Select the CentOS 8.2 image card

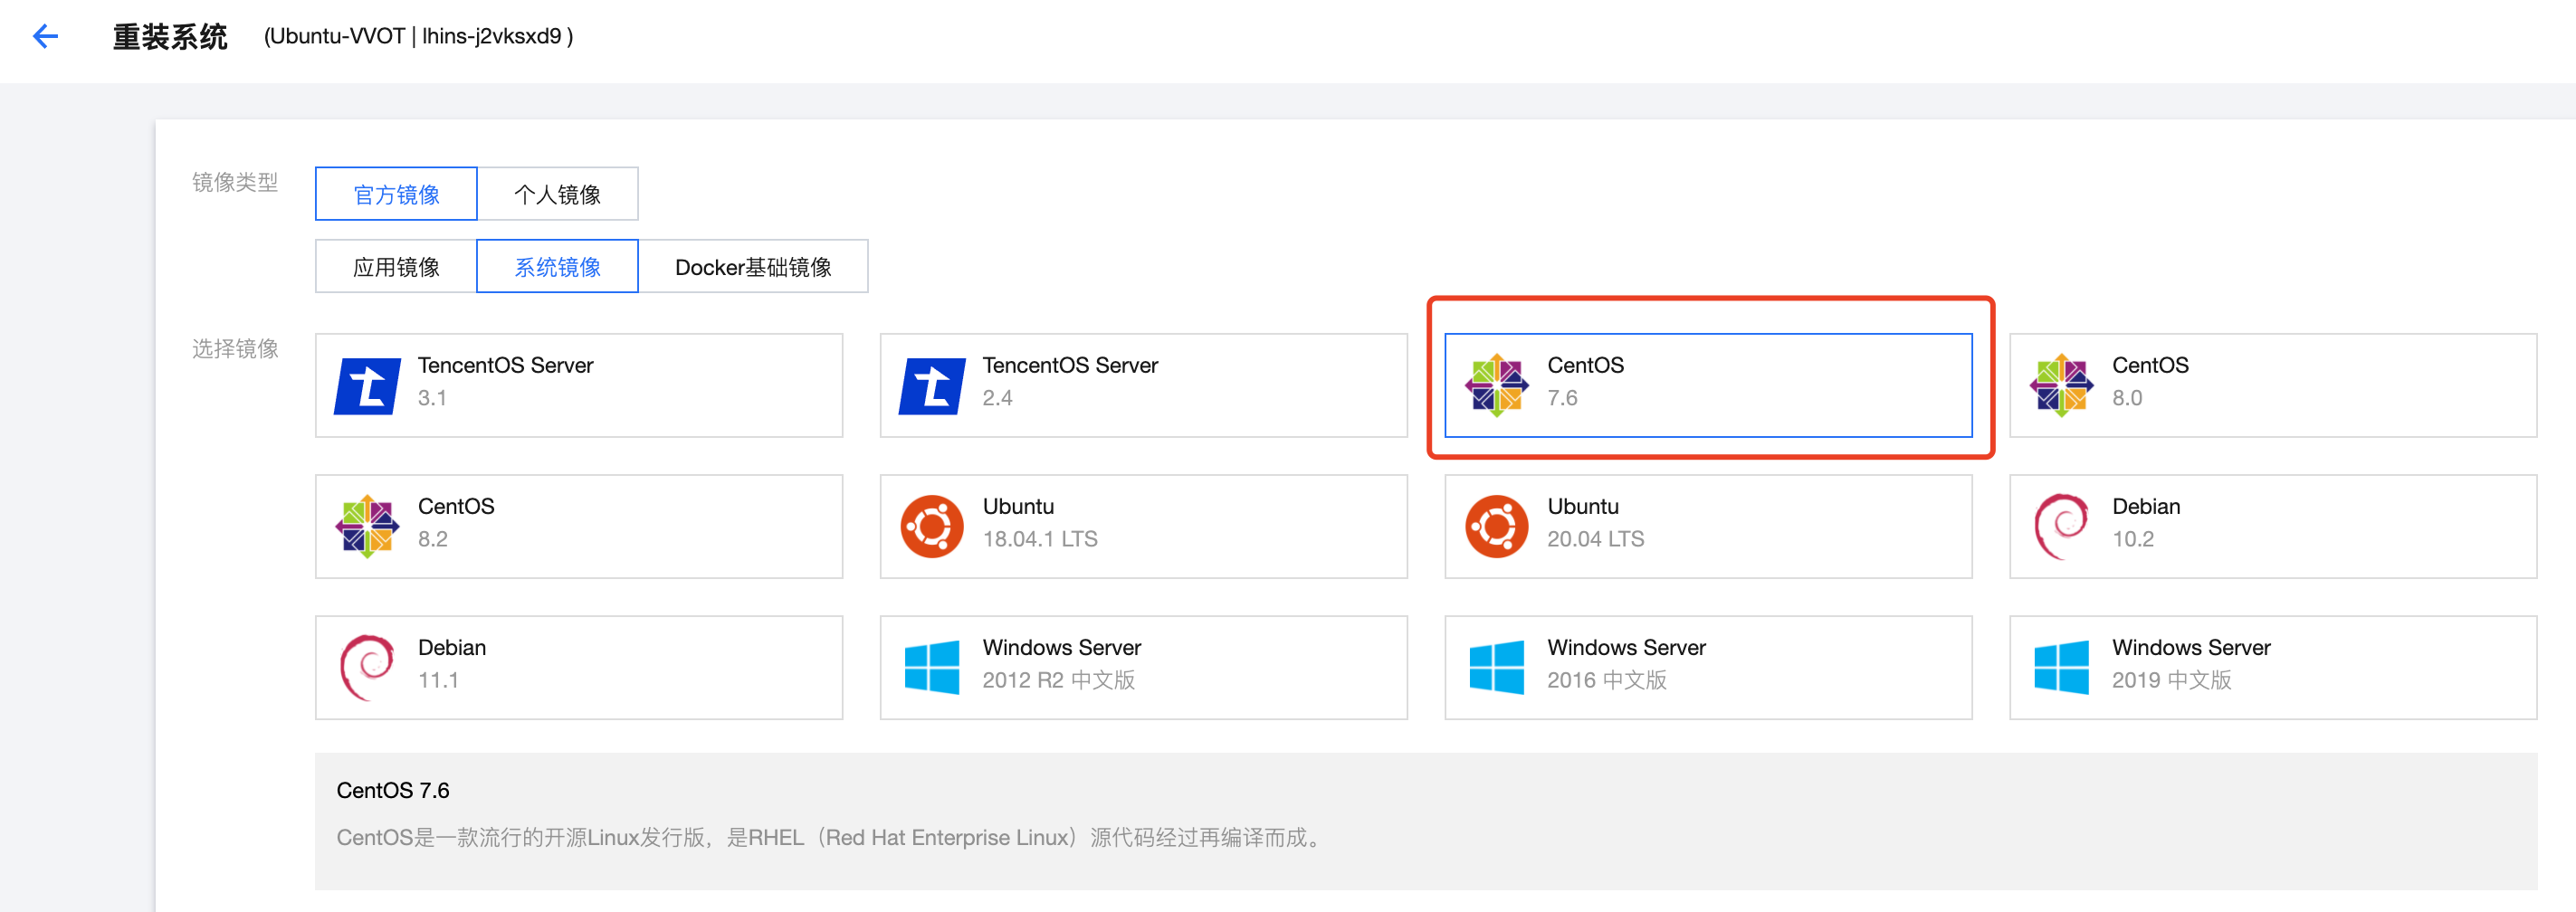(x=578, y=525)
